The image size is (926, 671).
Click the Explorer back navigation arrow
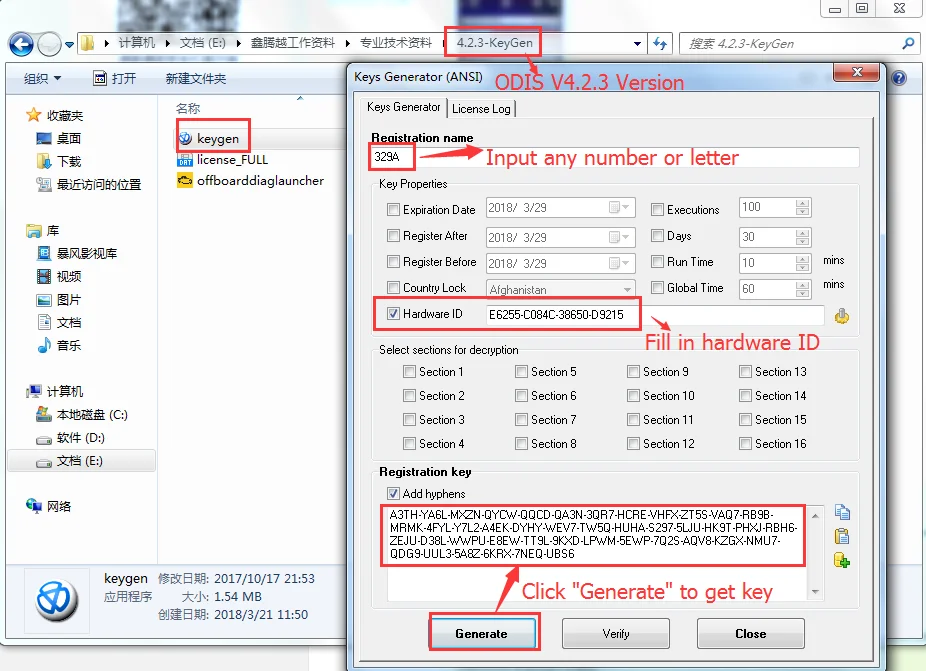[x=21, y=44]
